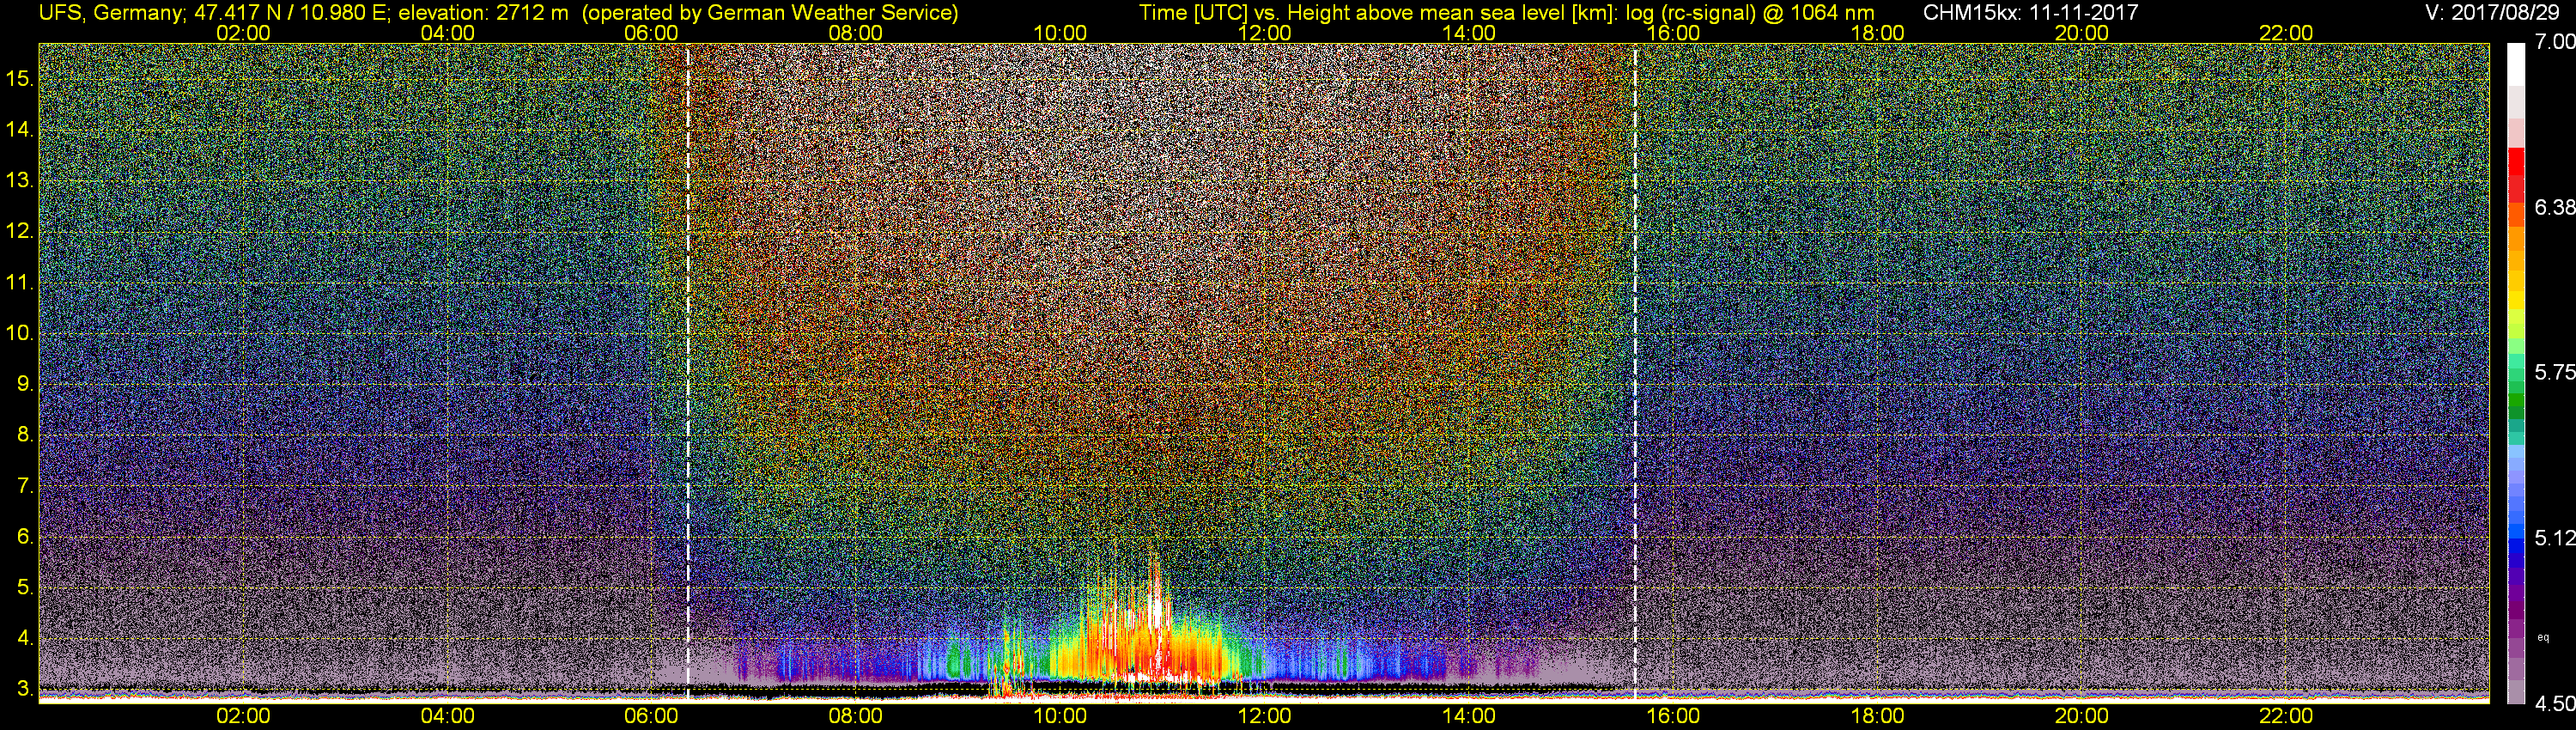Screen dimensions: 2576x730
Task: Click the CHM15kx: 11-11-2017 date text
Action: click(x=2030, y=13)
